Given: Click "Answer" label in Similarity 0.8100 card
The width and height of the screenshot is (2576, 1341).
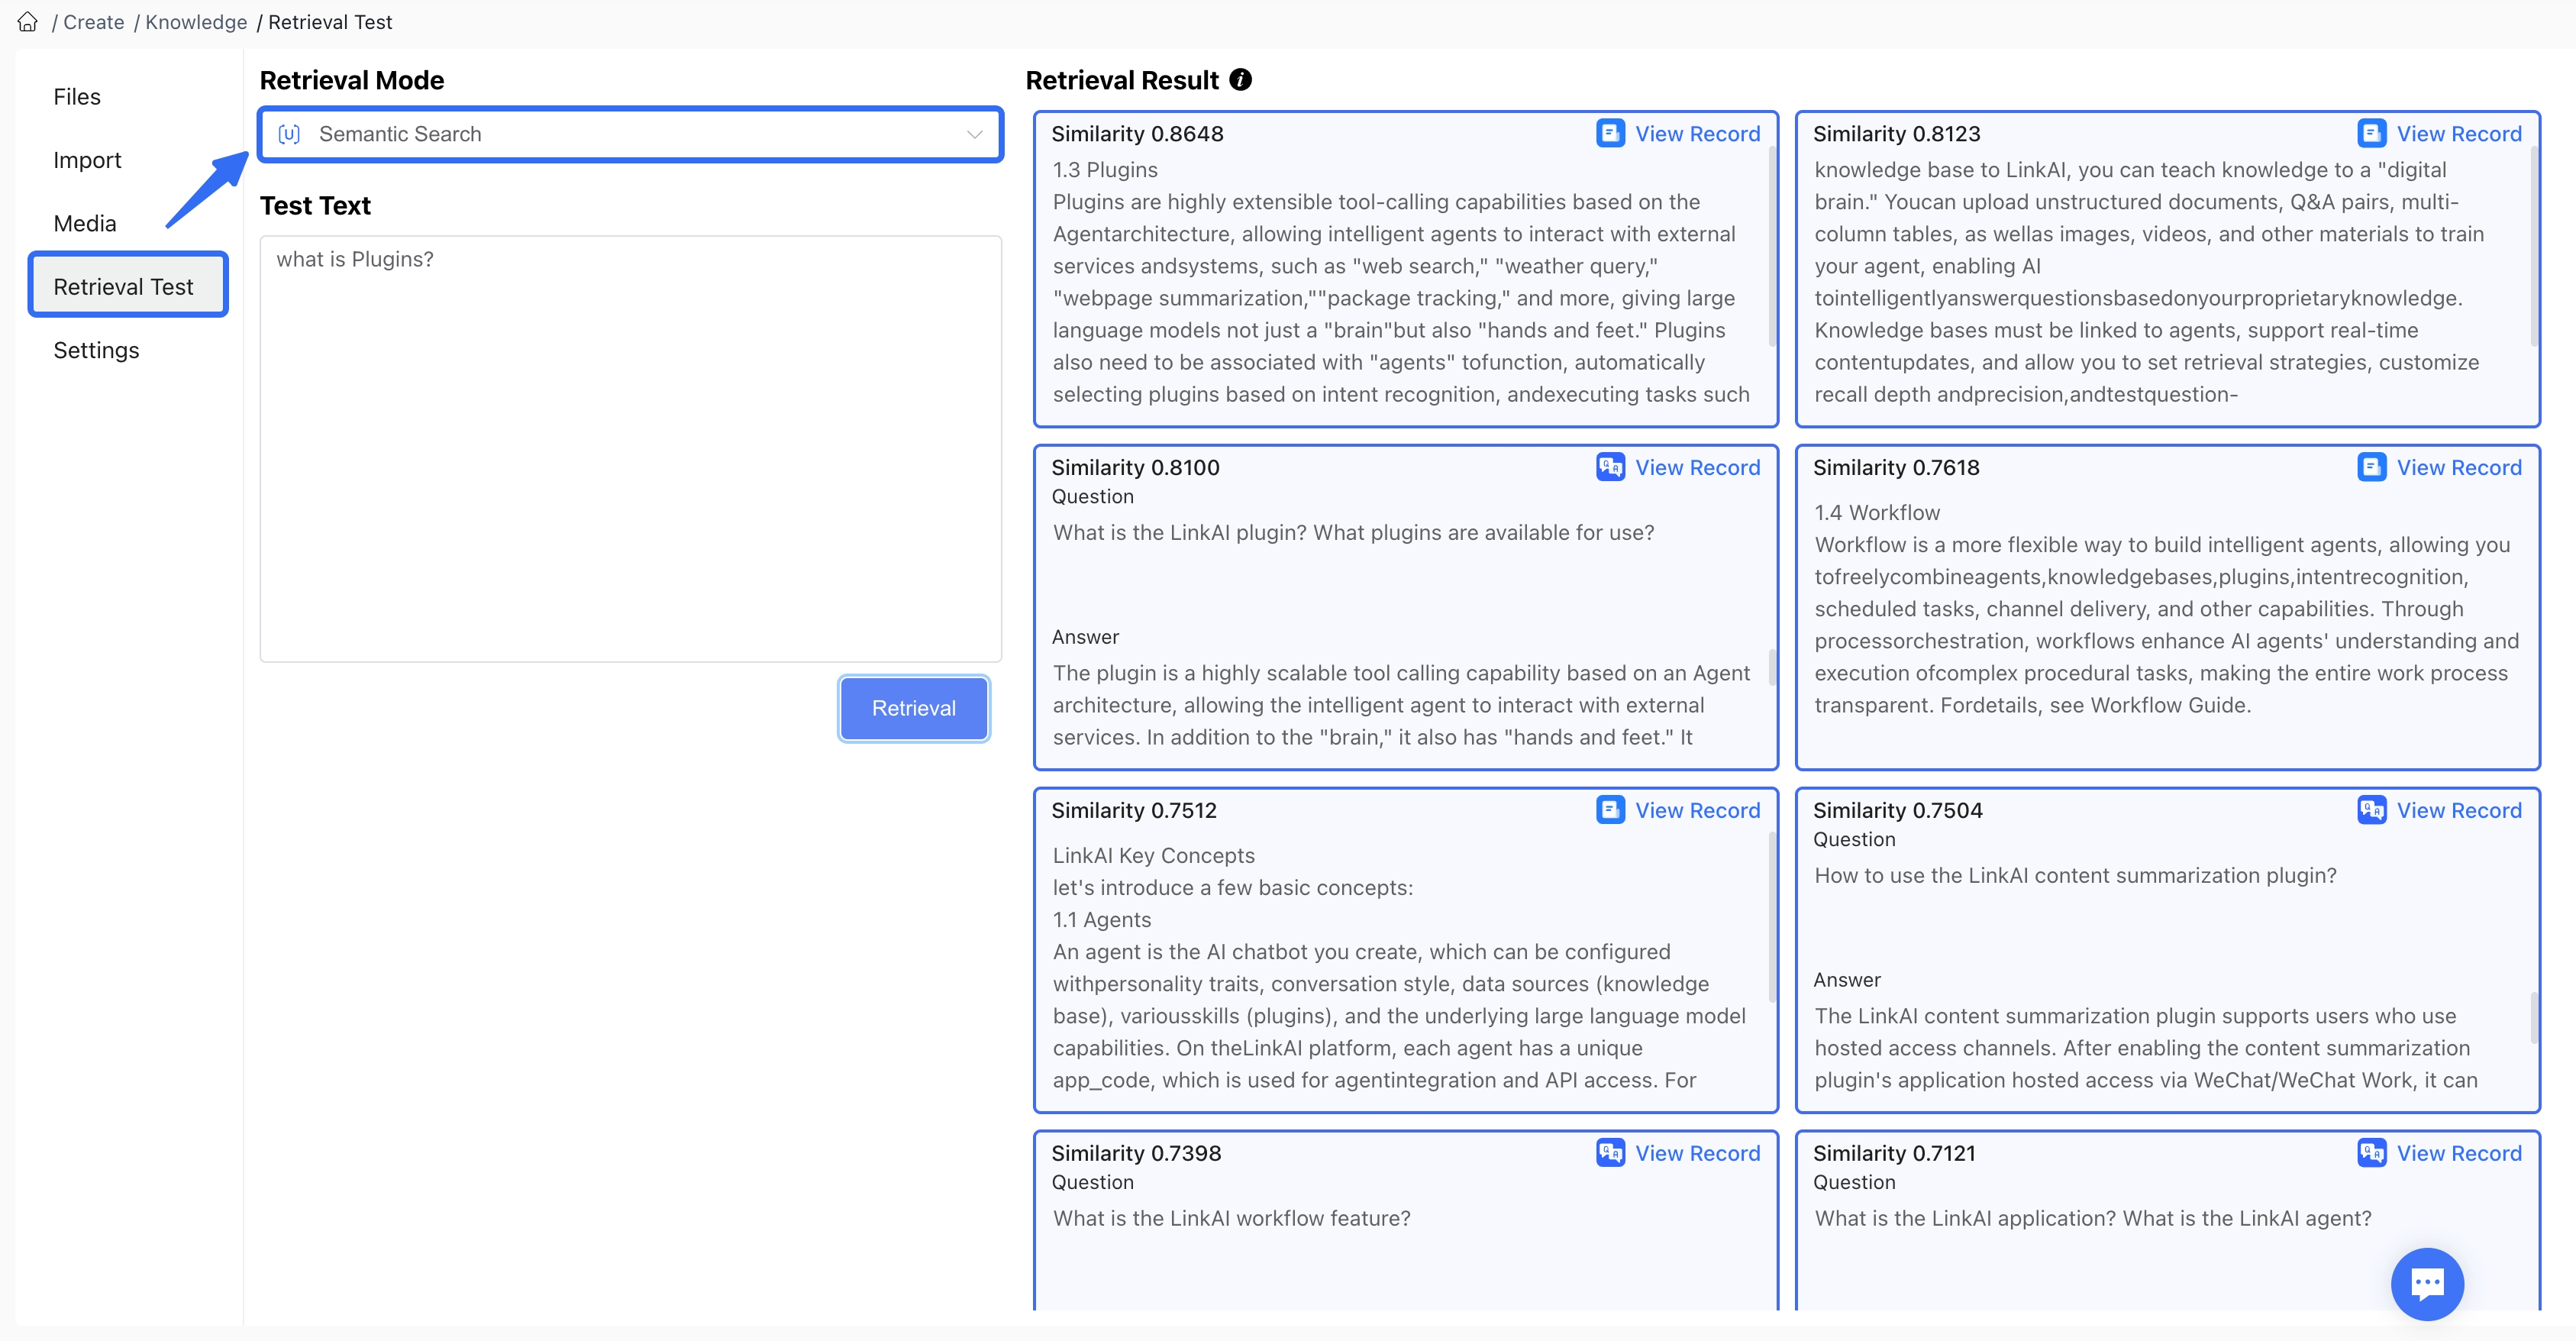Looking at the screenshot, I should click(1085, 637).
